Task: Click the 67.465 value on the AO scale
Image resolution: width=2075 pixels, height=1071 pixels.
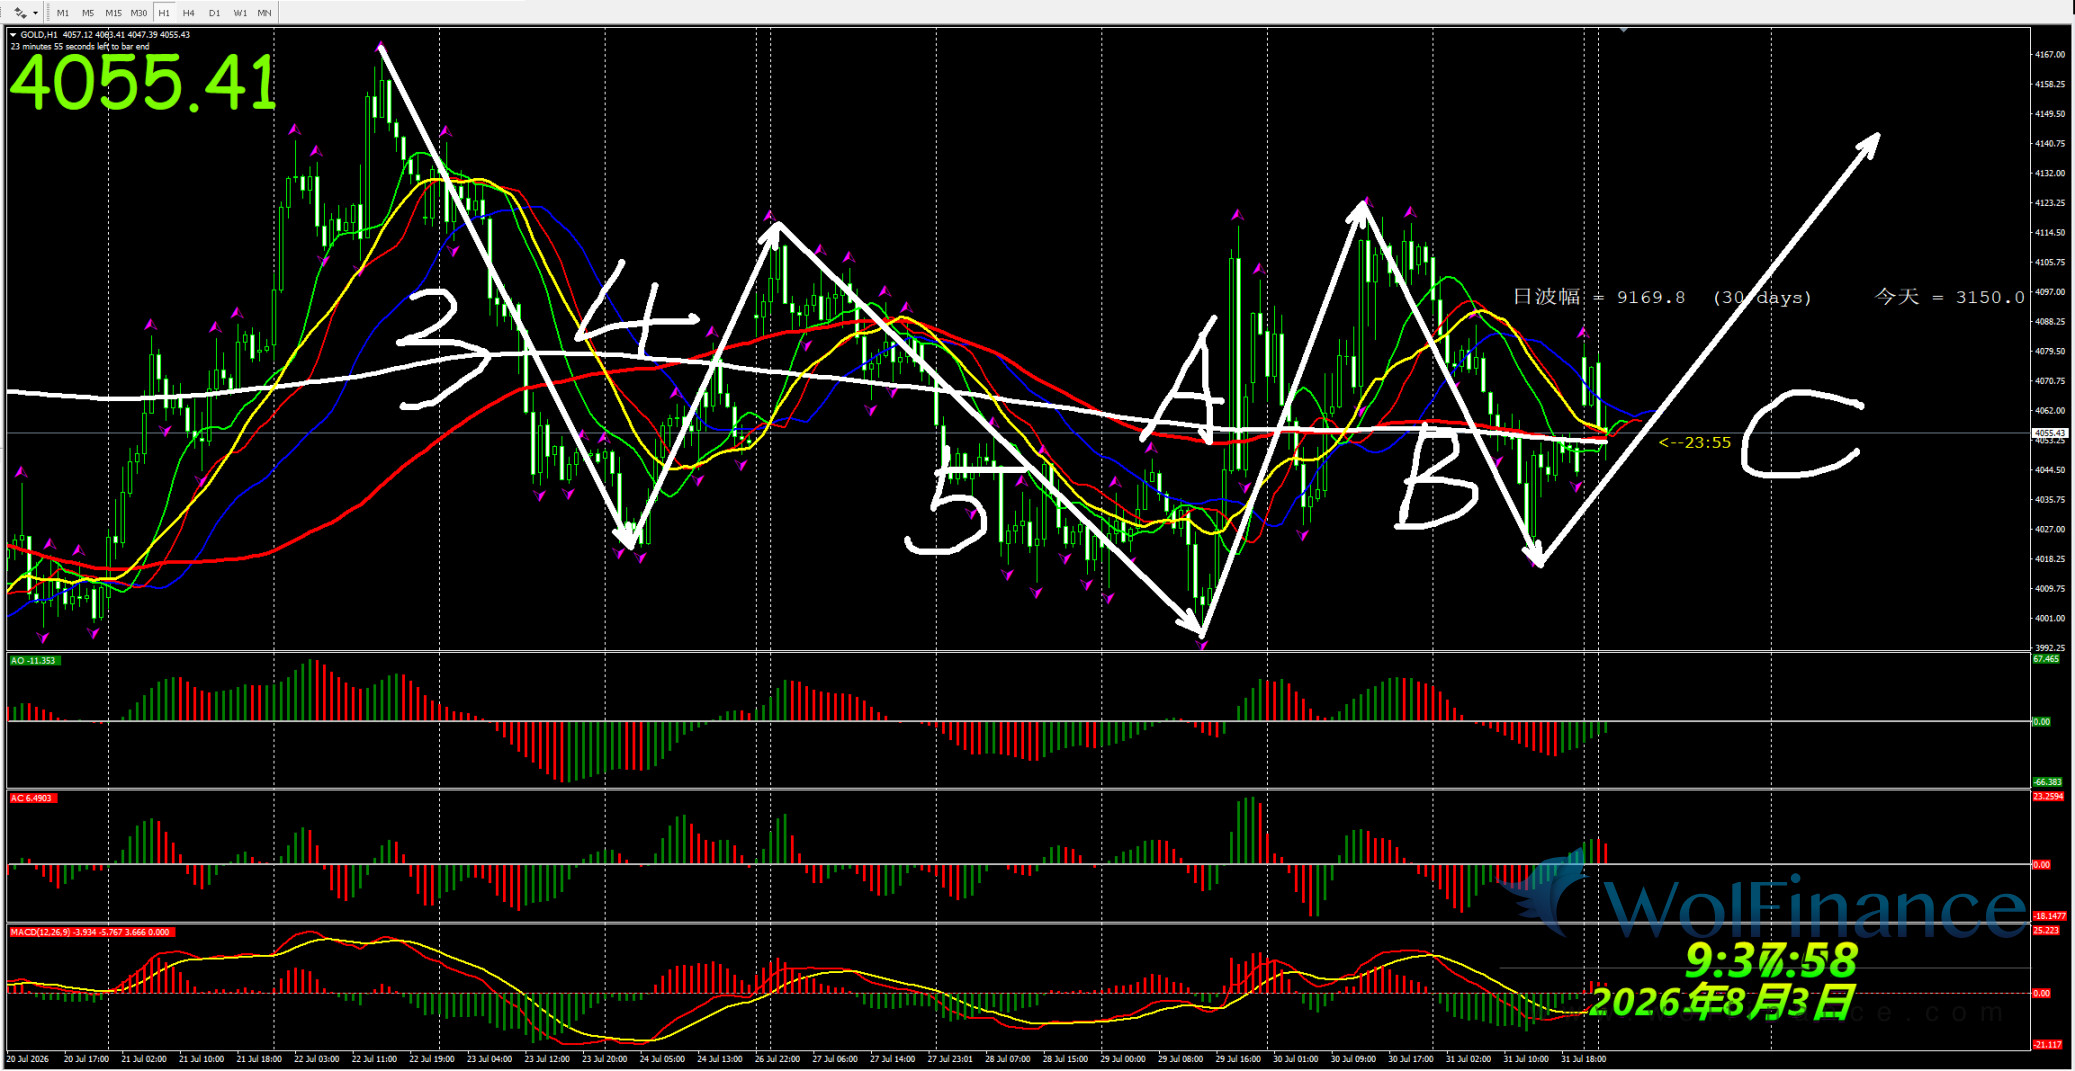Action: [x=2046, y=659]
